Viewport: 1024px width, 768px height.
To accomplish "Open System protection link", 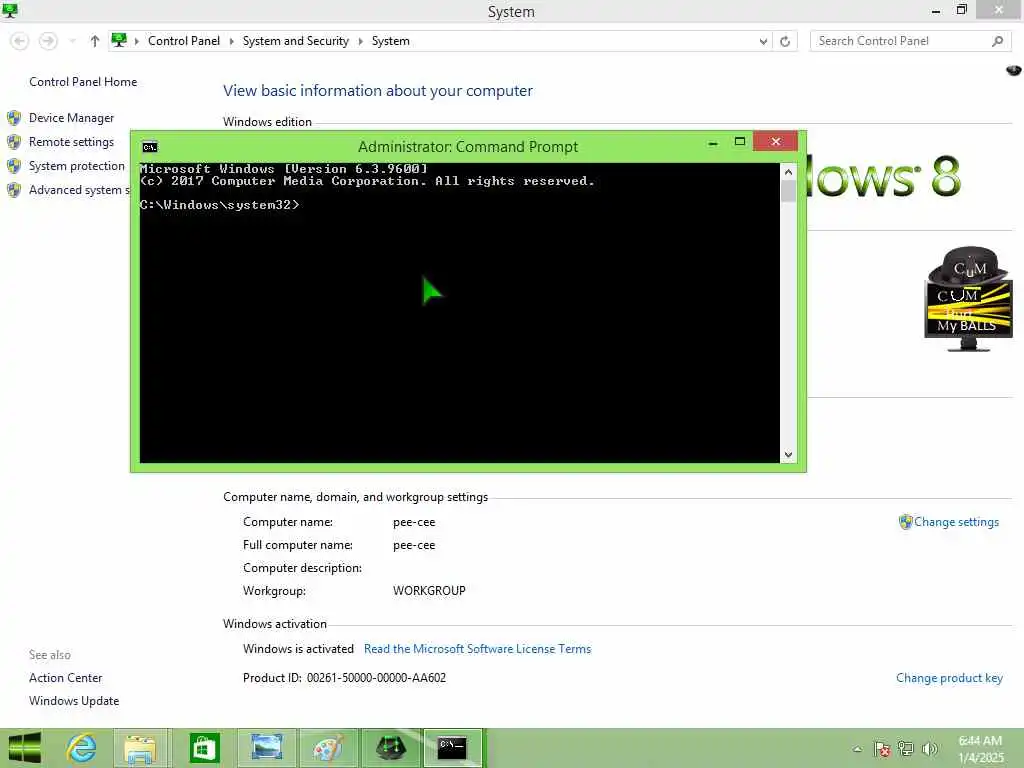I will pyautogui.click(x=76, y=166).
